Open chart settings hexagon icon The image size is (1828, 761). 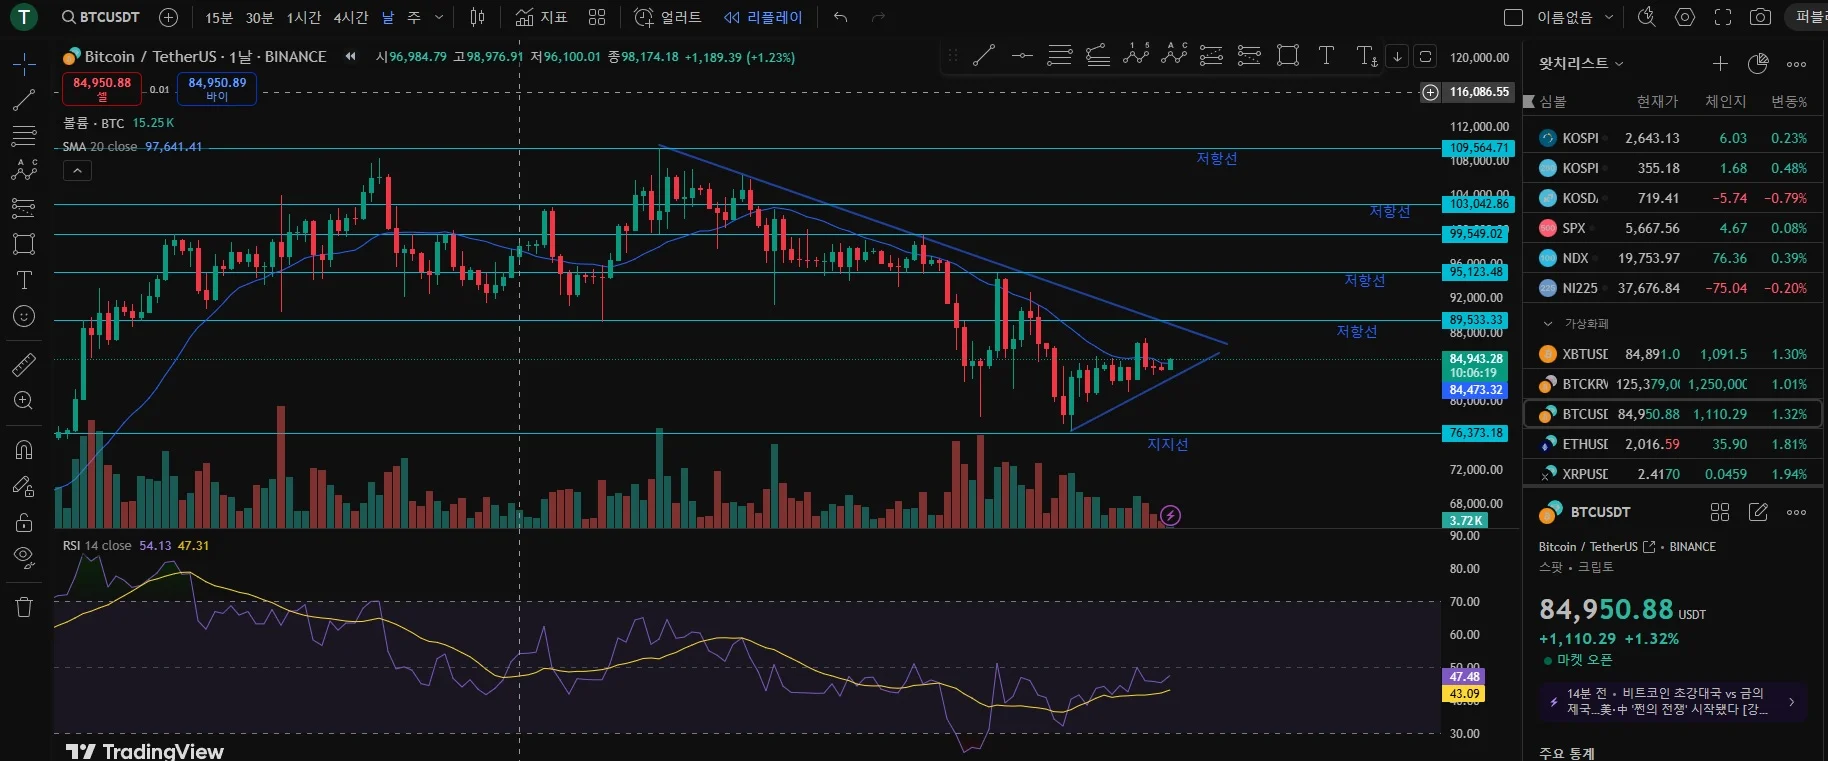[x=1685, y=17]
